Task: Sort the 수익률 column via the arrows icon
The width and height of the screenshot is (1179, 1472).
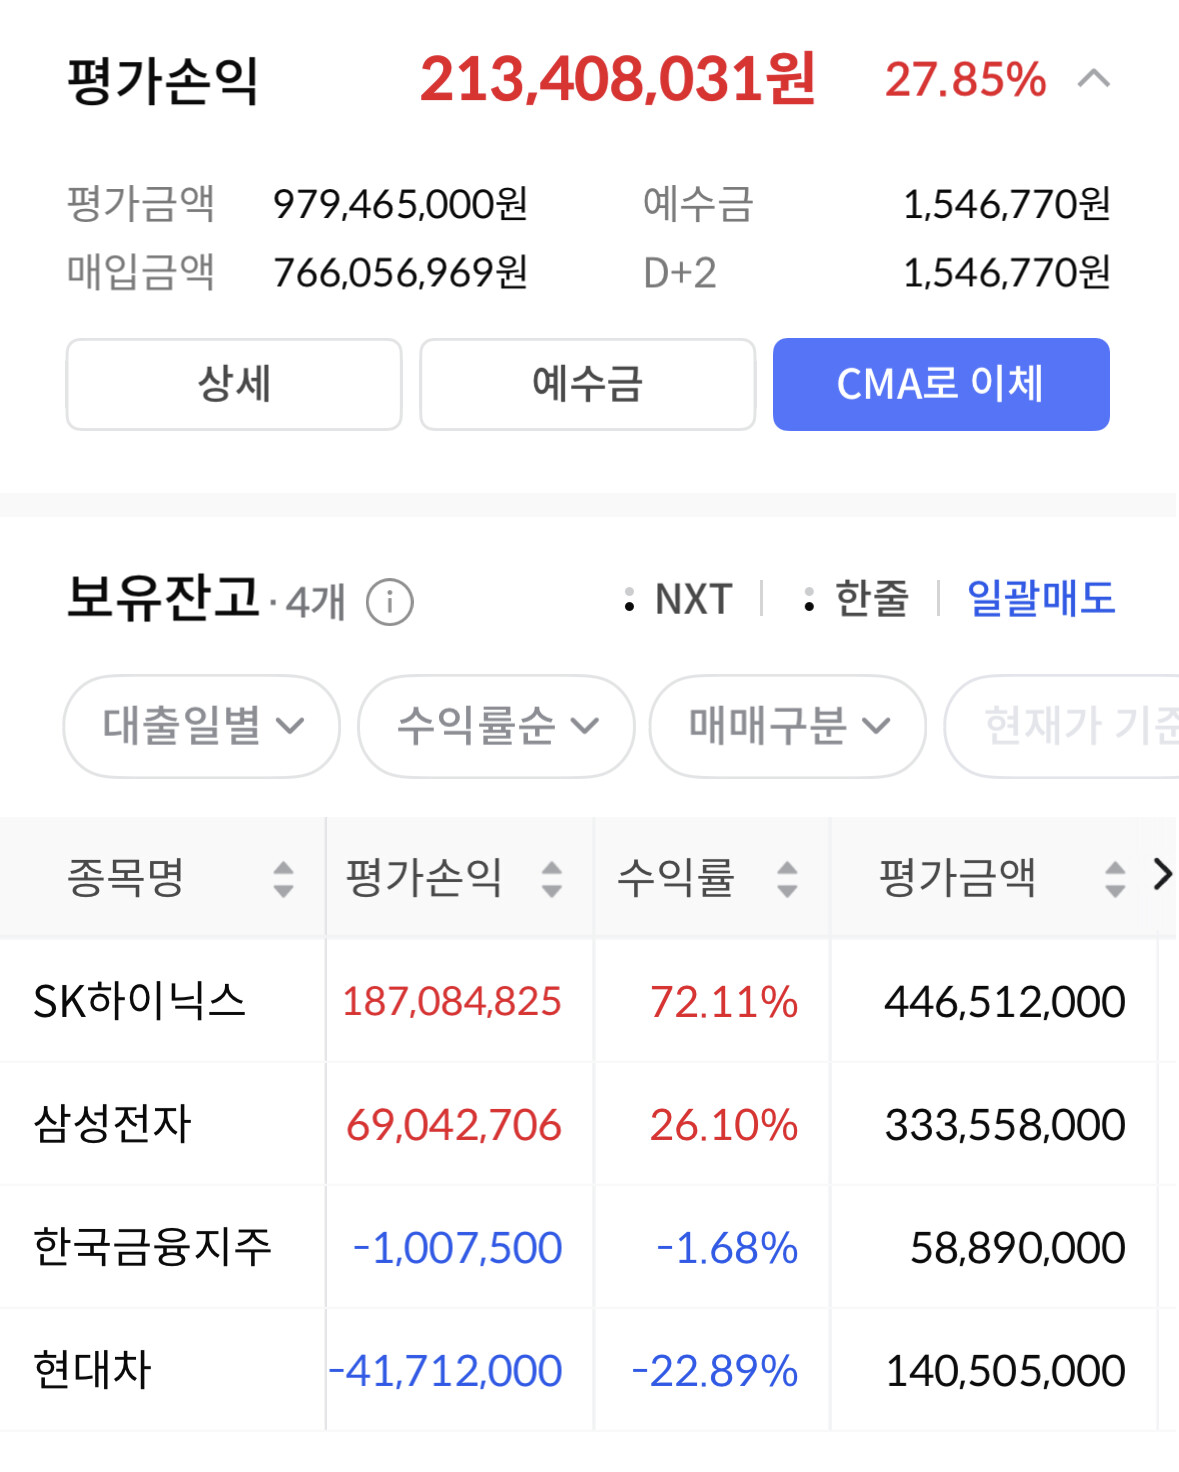Action: click(788, 879)
